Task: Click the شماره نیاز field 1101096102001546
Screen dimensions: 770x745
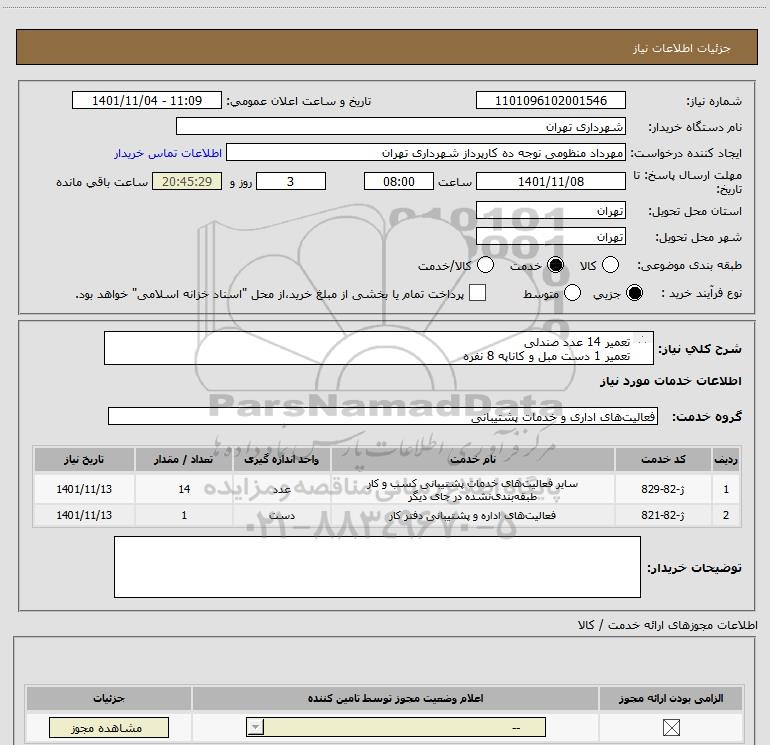Action: 550,100
